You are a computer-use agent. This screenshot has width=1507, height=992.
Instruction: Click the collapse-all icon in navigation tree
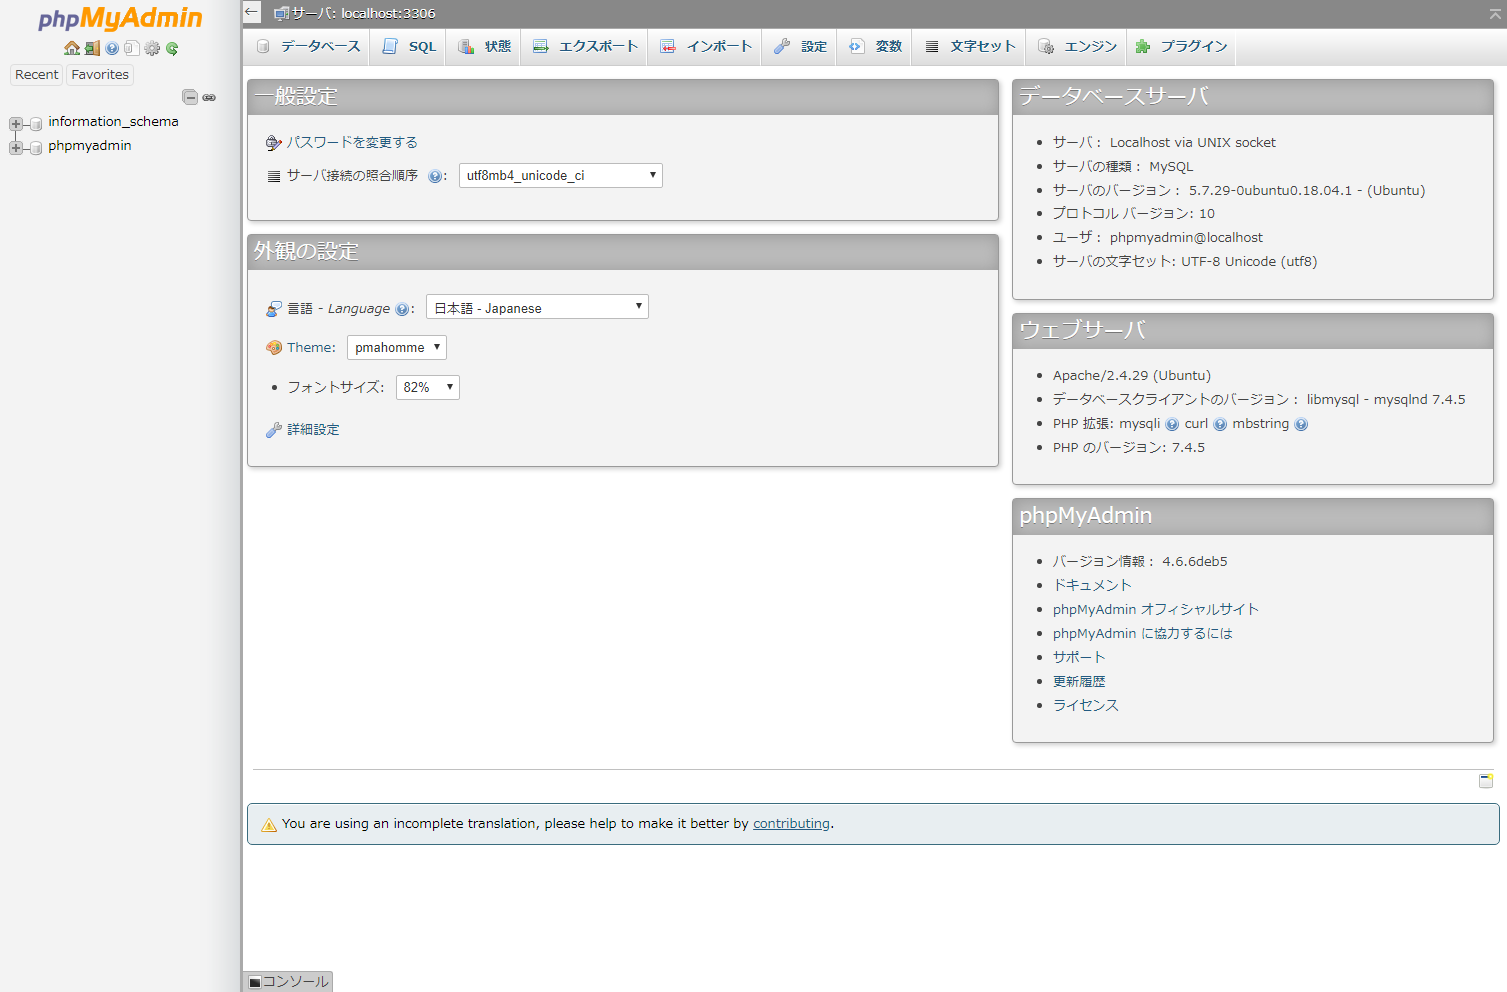(x=189, y=97)
